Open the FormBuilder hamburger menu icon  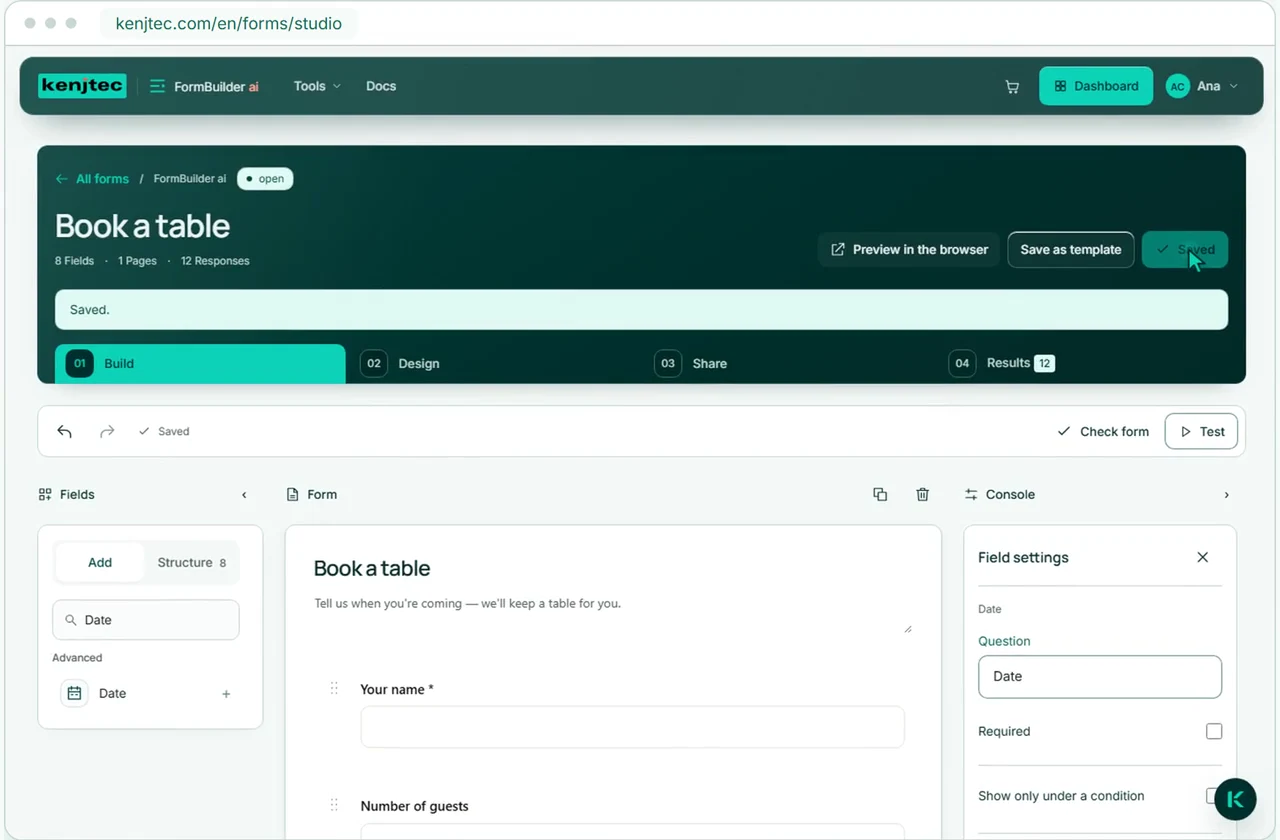[x=157, y=86]
